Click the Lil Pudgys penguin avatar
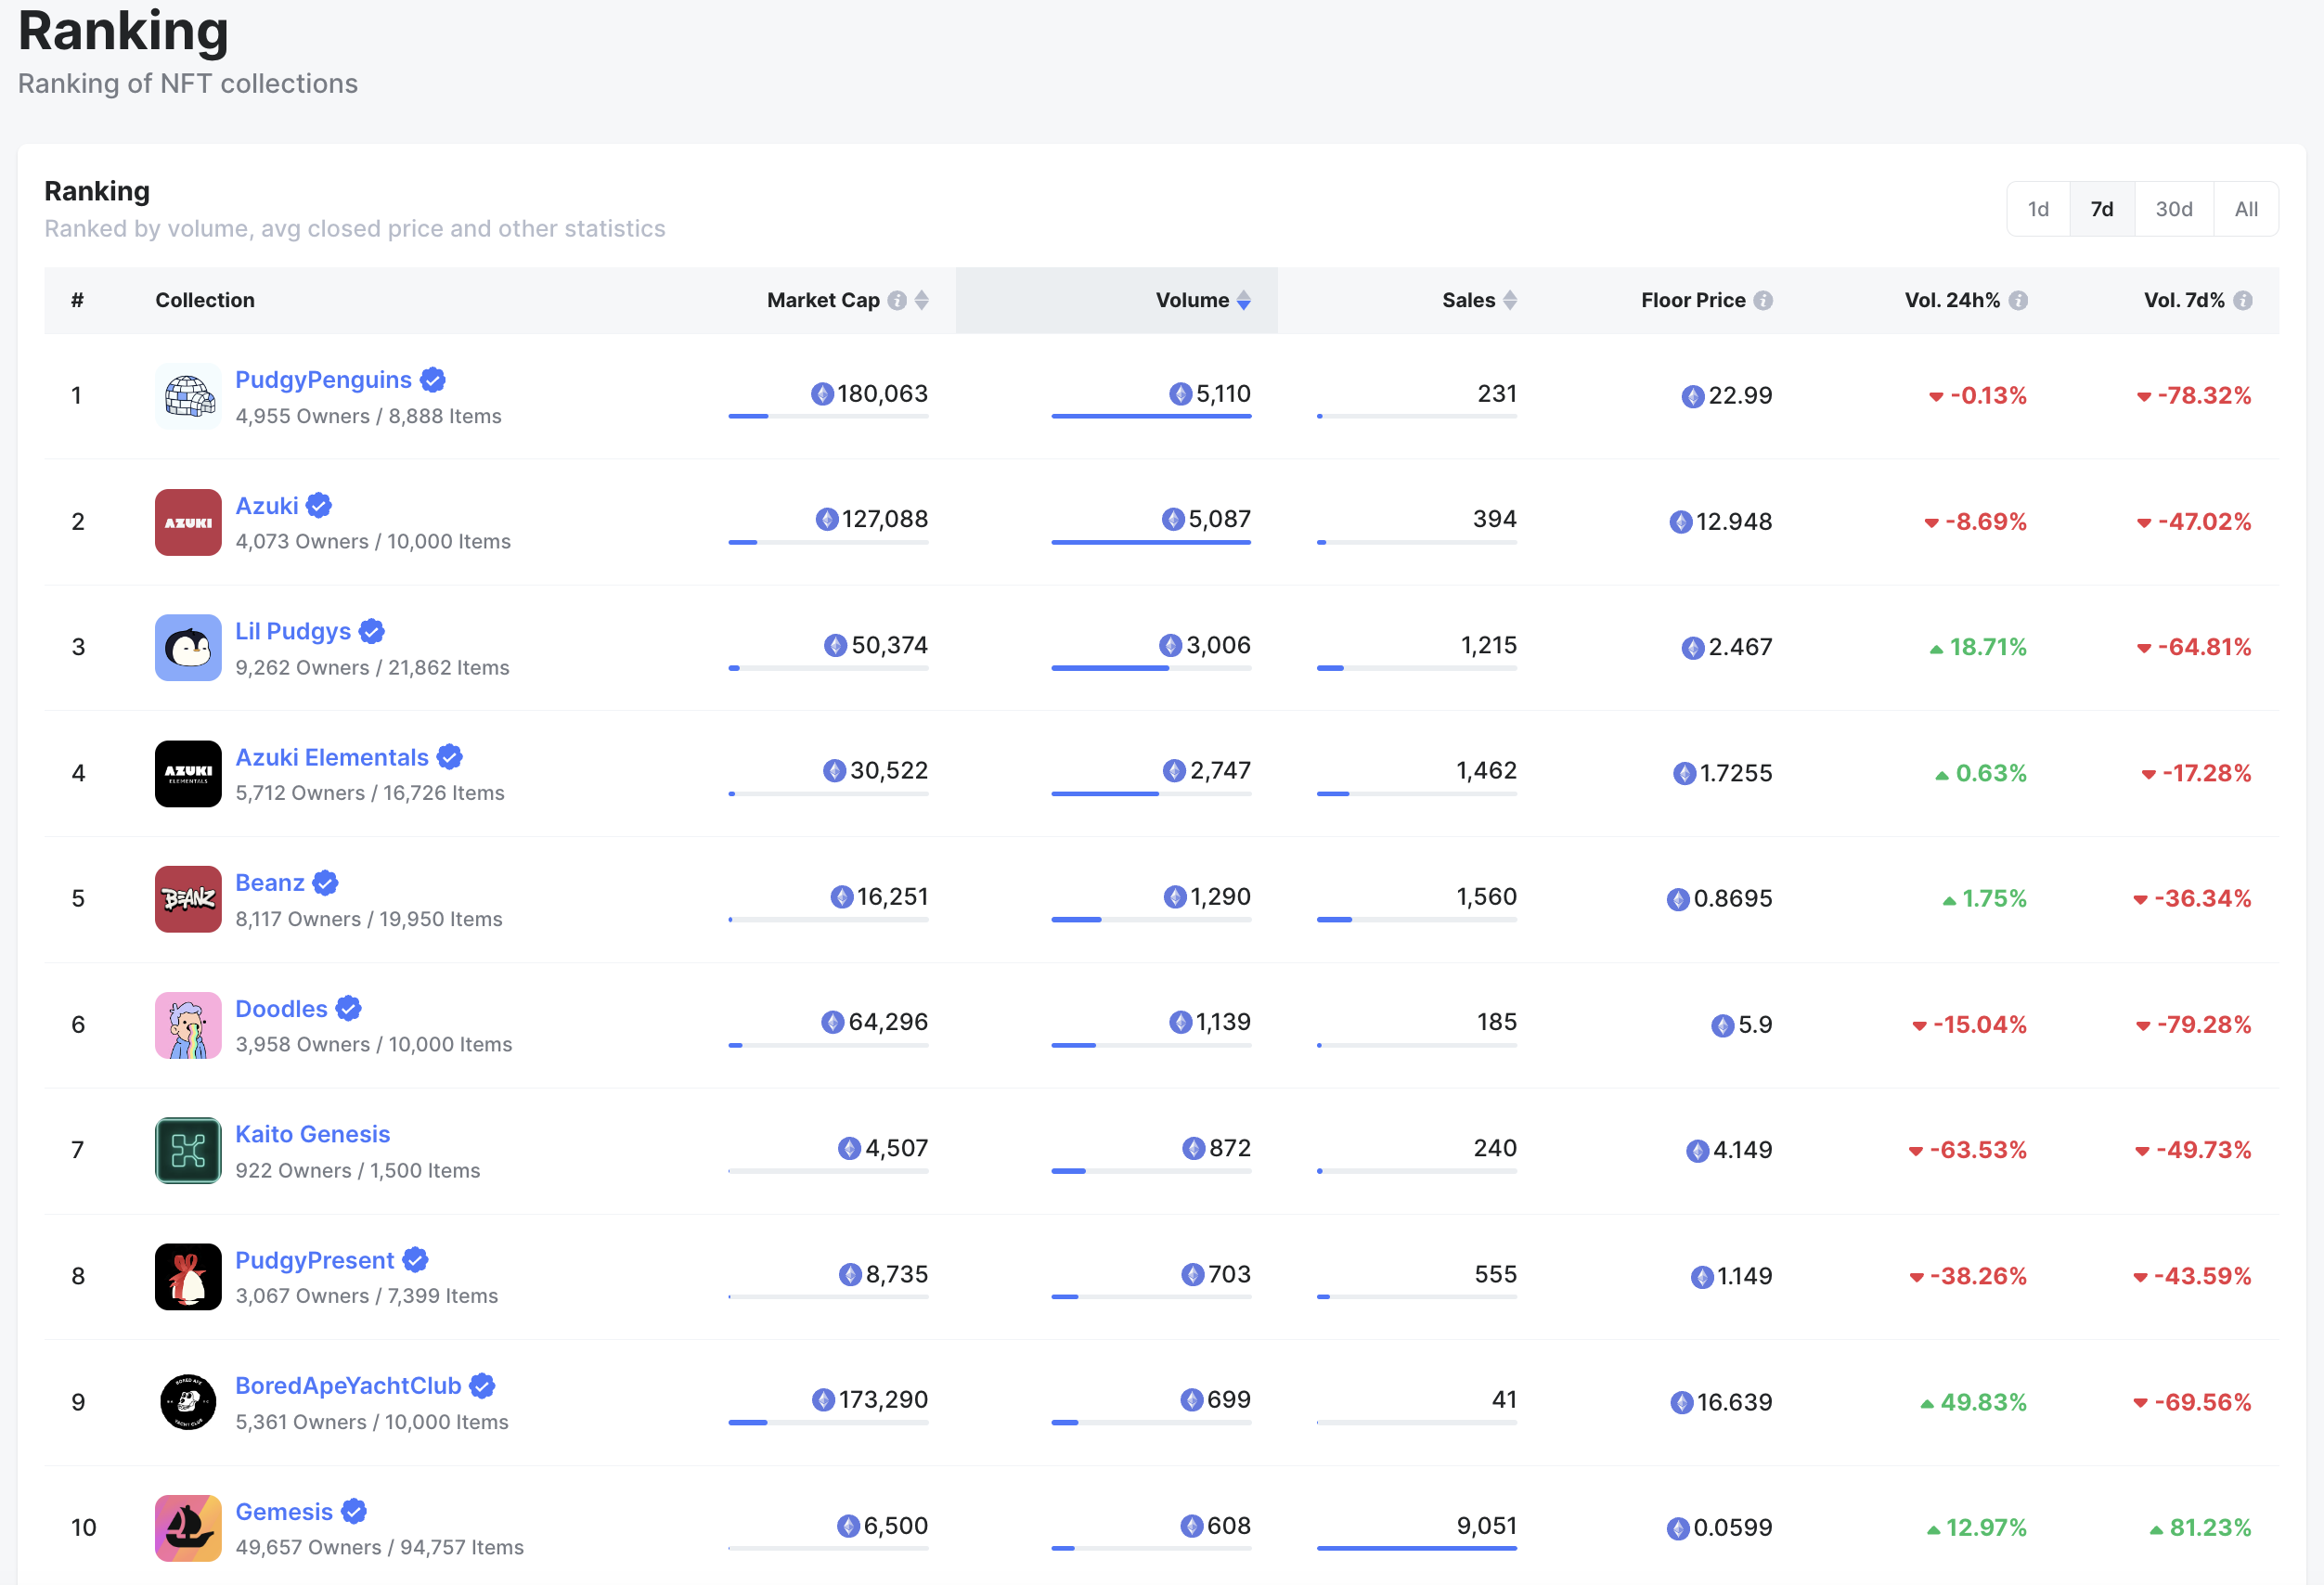This screenshot has width=2324, height=1585. click(x=188, y=648)
